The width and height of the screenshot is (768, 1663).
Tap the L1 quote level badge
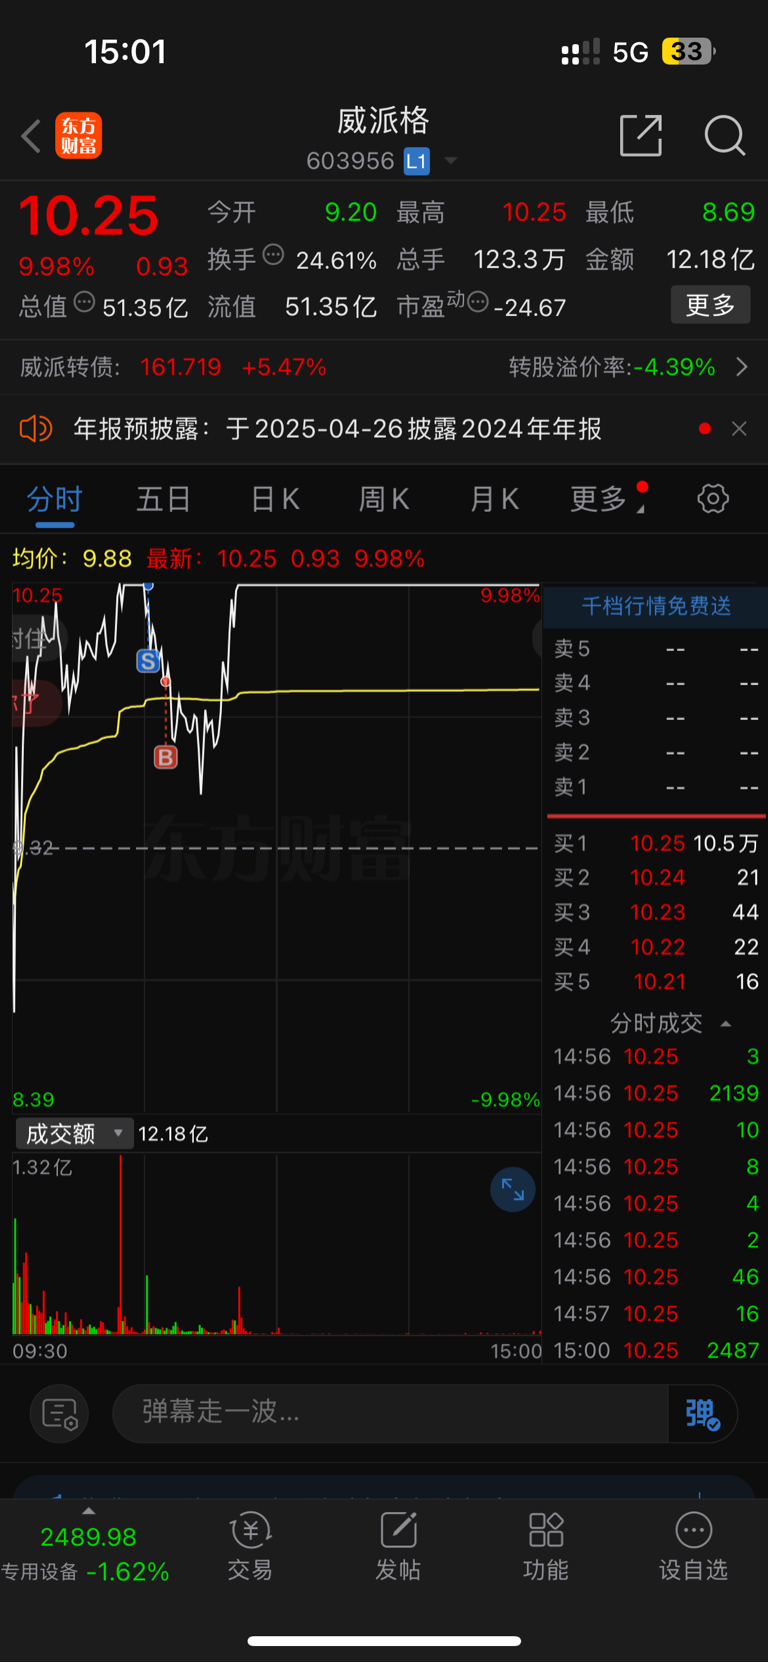(416, 161)
